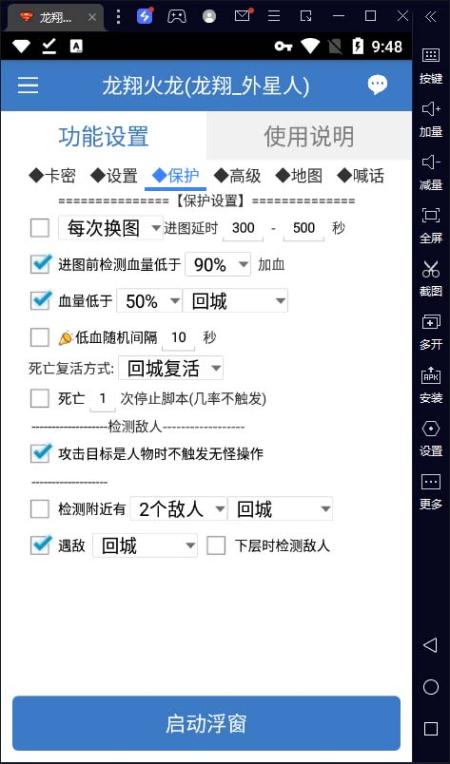Check the 下层时检测敌人 checkbox
Image resolution: width=450 pixels, height=764 pixels.
point(216,546)
